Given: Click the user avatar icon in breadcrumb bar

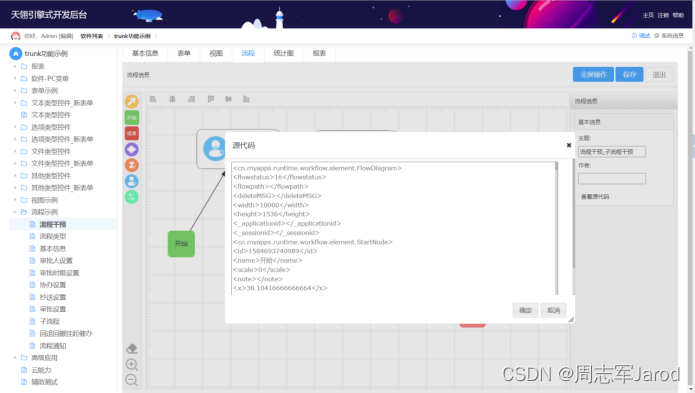Looking at the screenshot, I should (16, 36).
